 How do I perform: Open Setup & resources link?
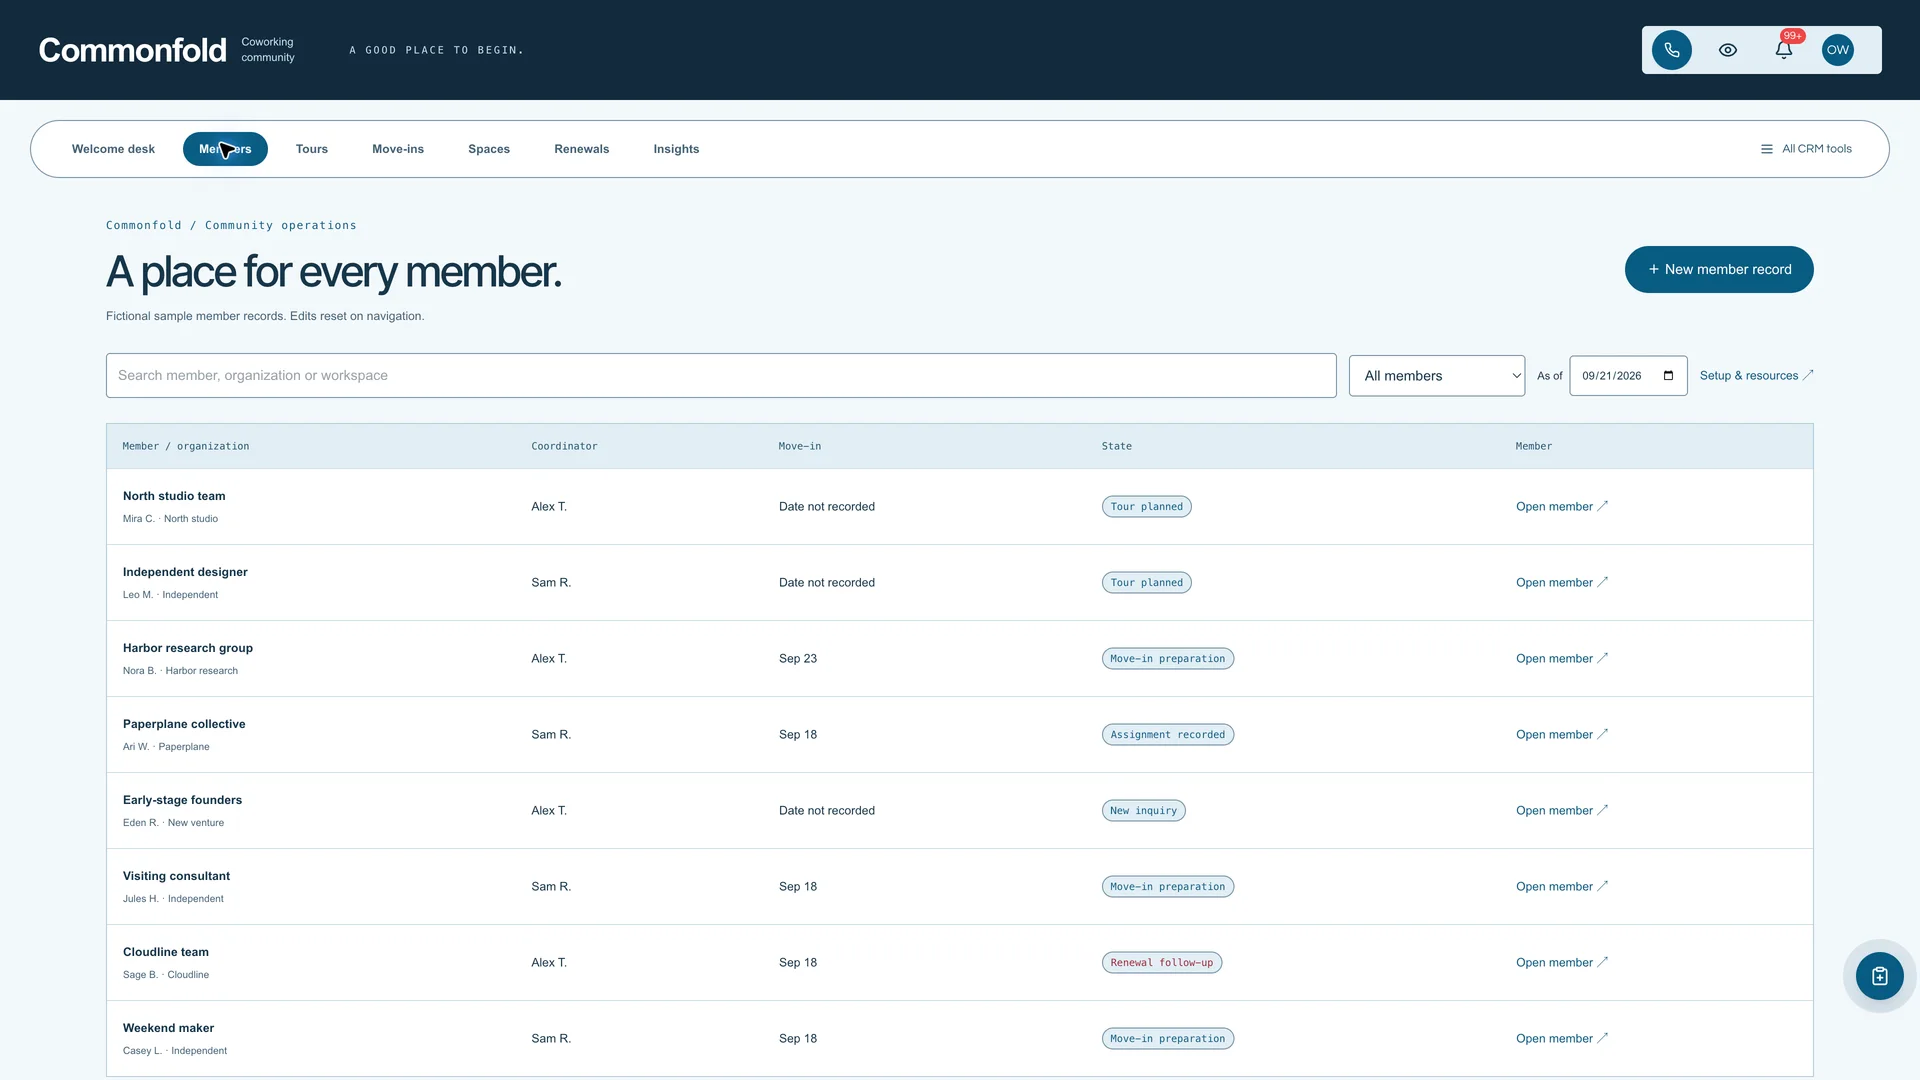[x=1756, y=376]
